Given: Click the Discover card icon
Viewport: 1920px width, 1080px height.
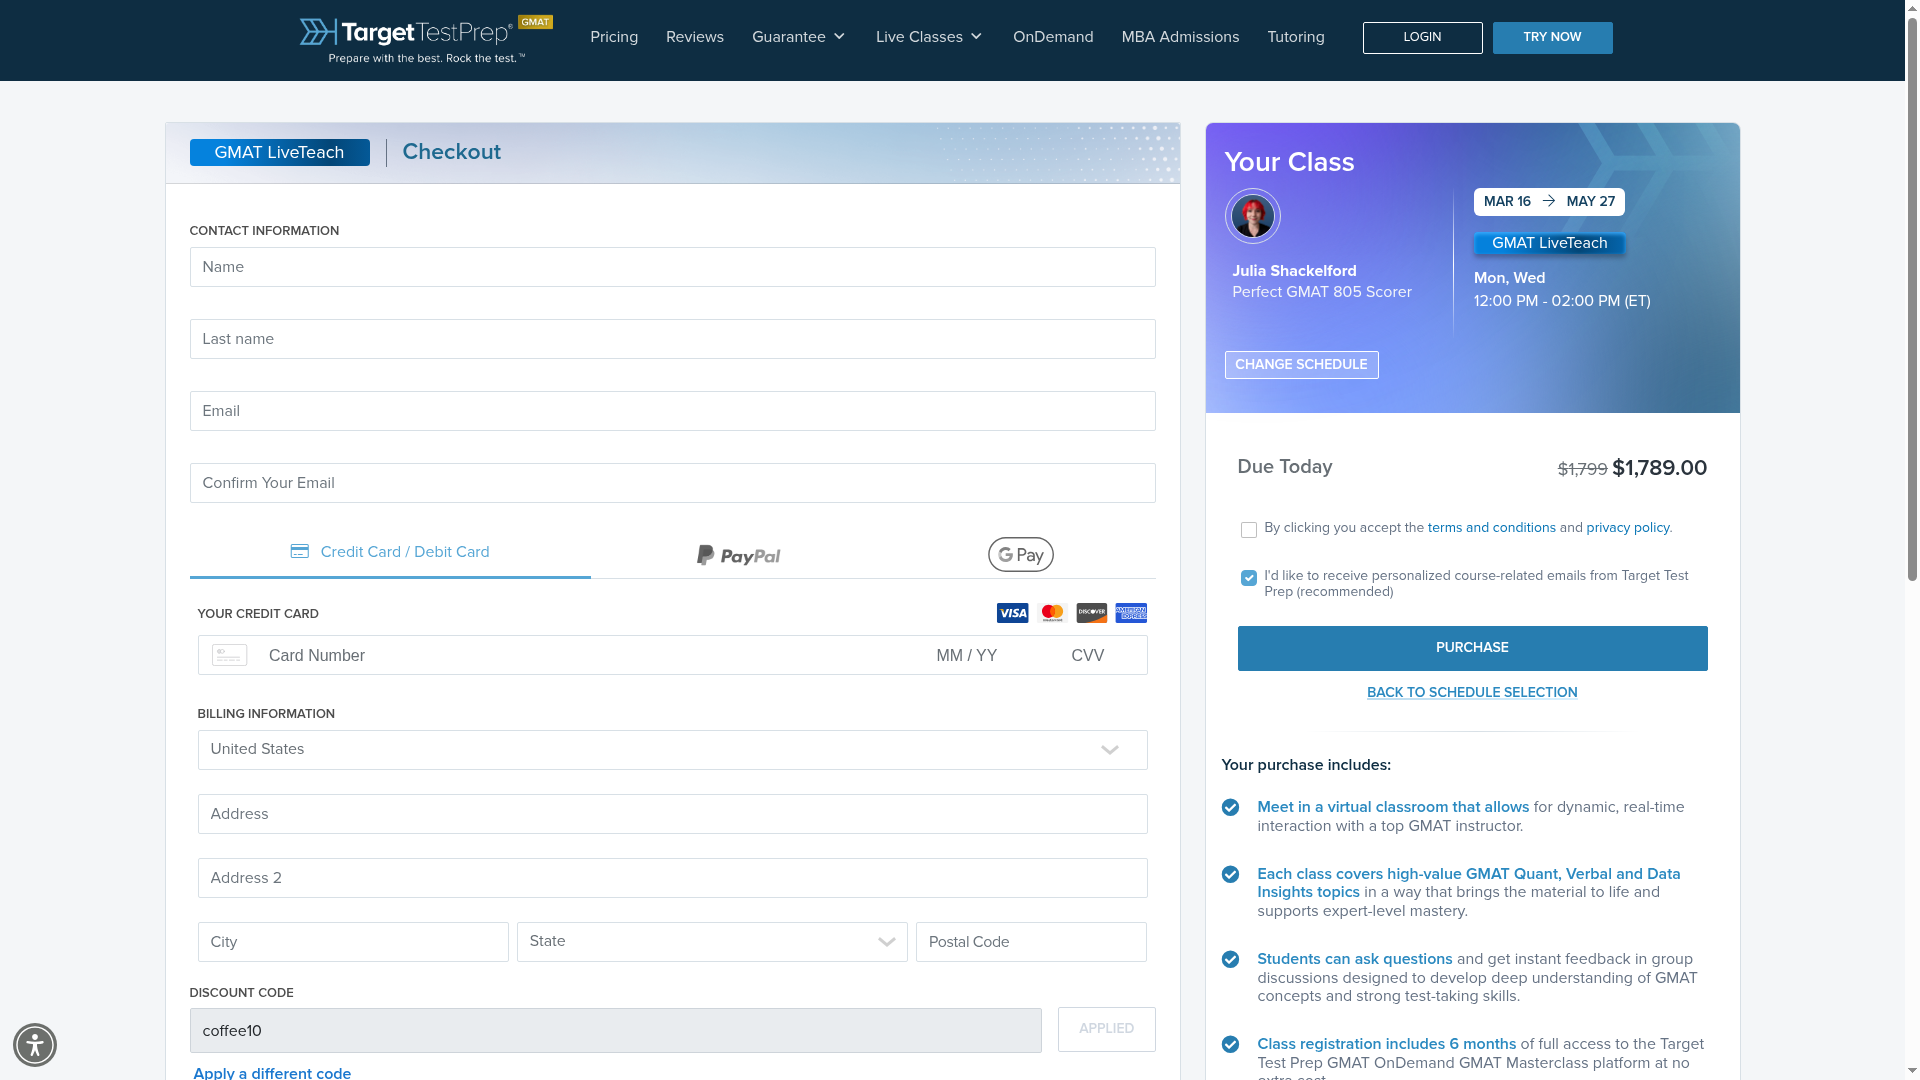Looking at the screenshot, I should pos(1091,613).
